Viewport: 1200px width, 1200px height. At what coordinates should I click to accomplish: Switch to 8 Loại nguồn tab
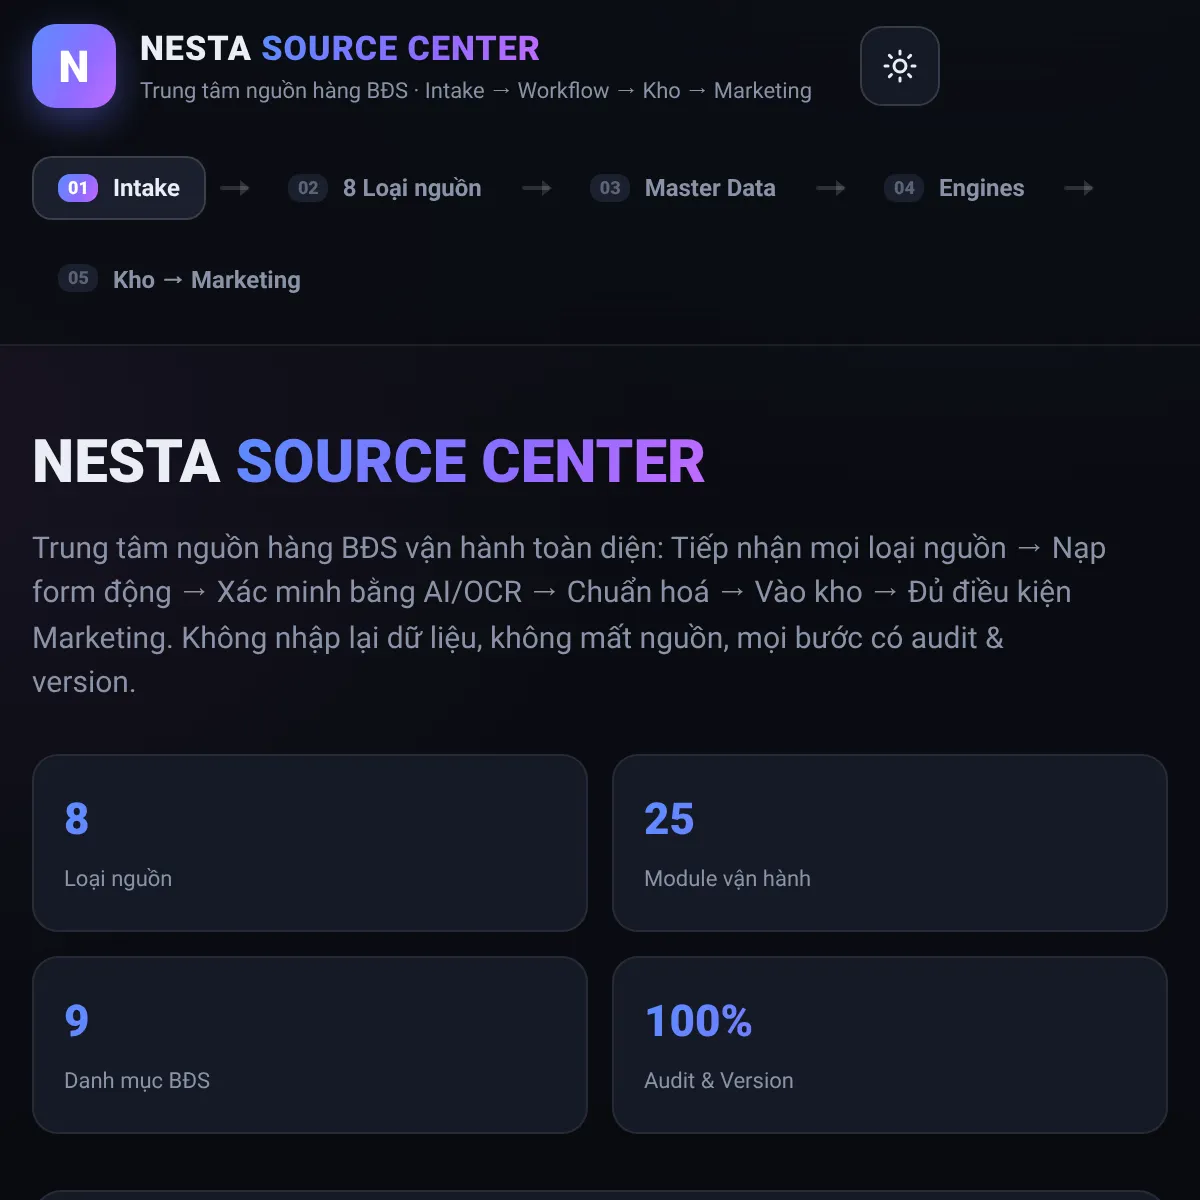coord(385,188)
